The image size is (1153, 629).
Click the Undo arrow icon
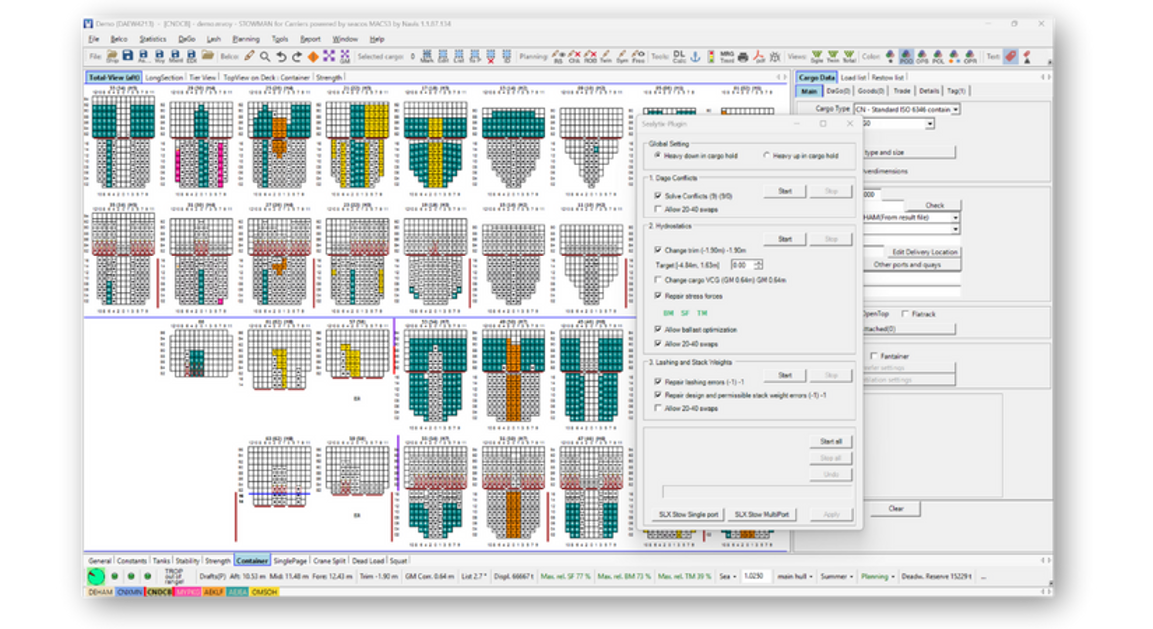281,57
